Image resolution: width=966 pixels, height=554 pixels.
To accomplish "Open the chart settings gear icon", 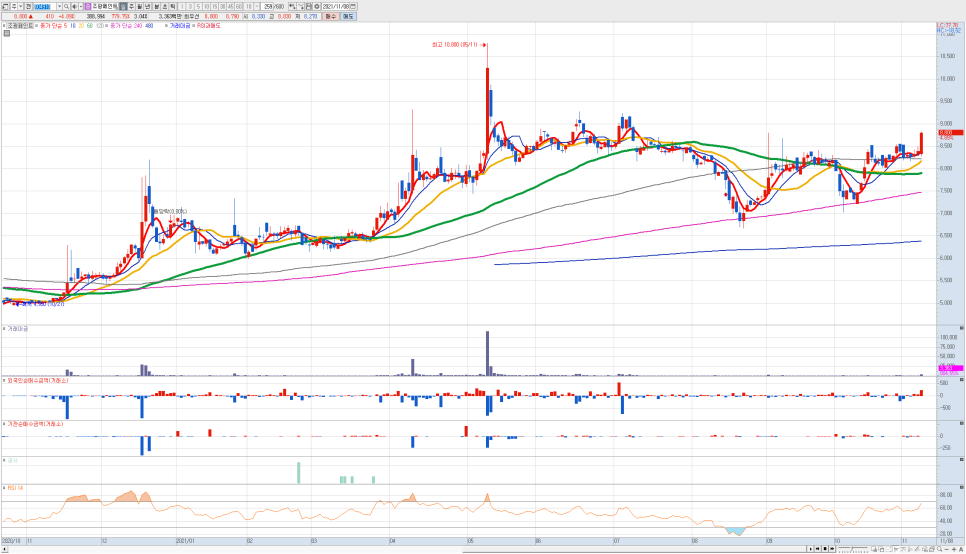I will tap(317, 6).
